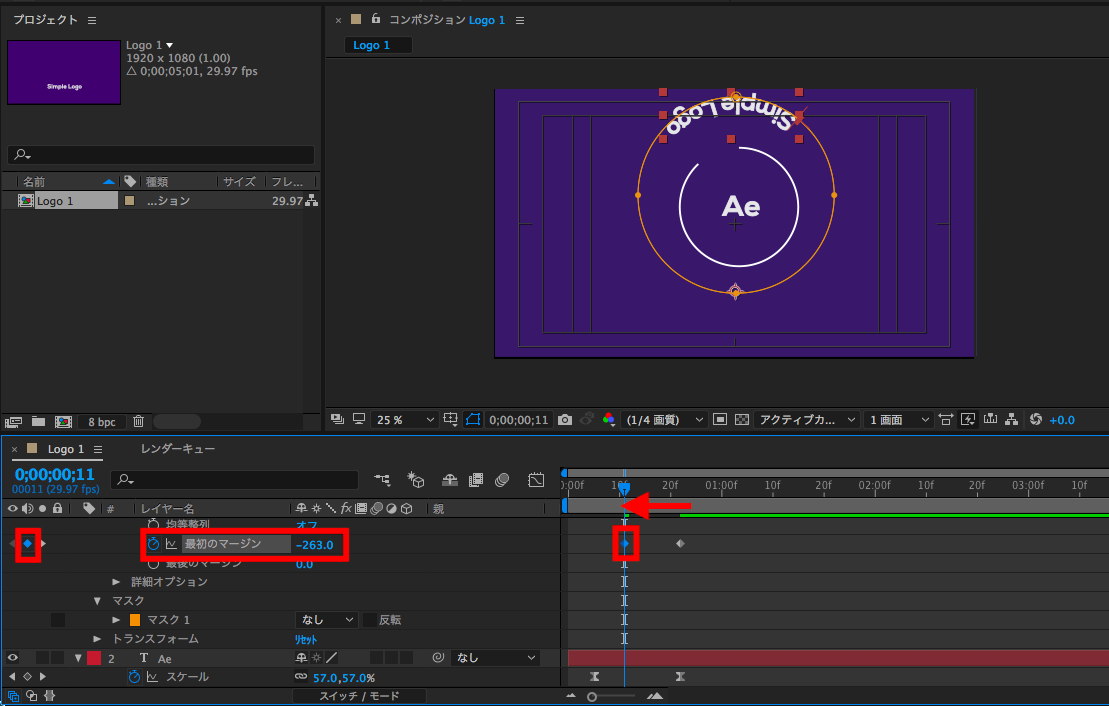
Task: Expand the 詳細オプション group
Action: point(117,582)
